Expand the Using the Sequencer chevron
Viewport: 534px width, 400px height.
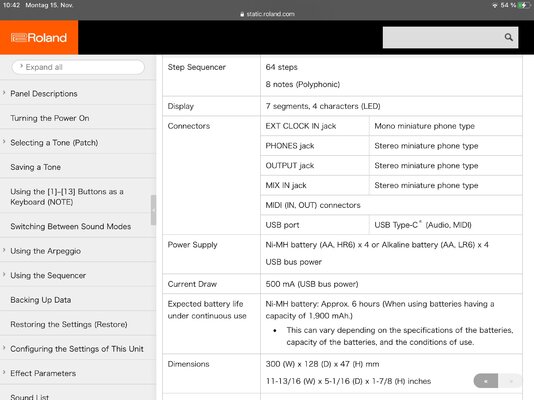(x=4, y=275)
